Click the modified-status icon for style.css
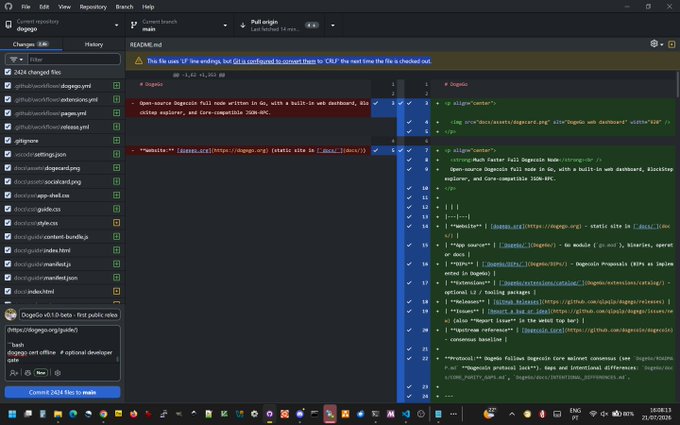 click(x=117, y=222)
